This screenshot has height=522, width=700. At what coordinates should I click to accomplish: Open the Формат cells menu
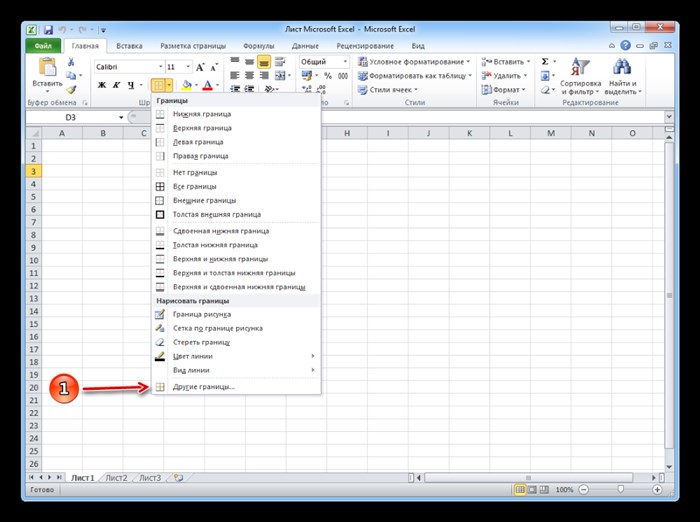coord(504,90)
